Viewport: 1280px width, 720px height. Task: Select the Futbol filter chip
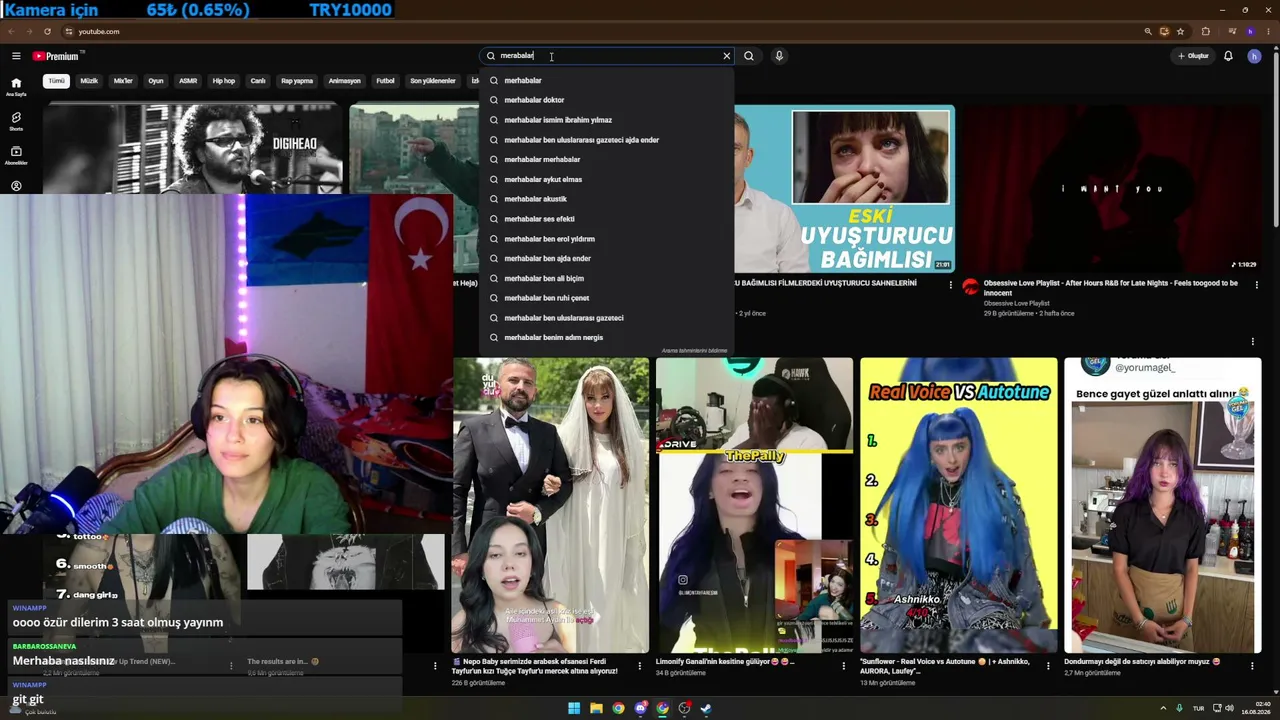click(385, 81)
